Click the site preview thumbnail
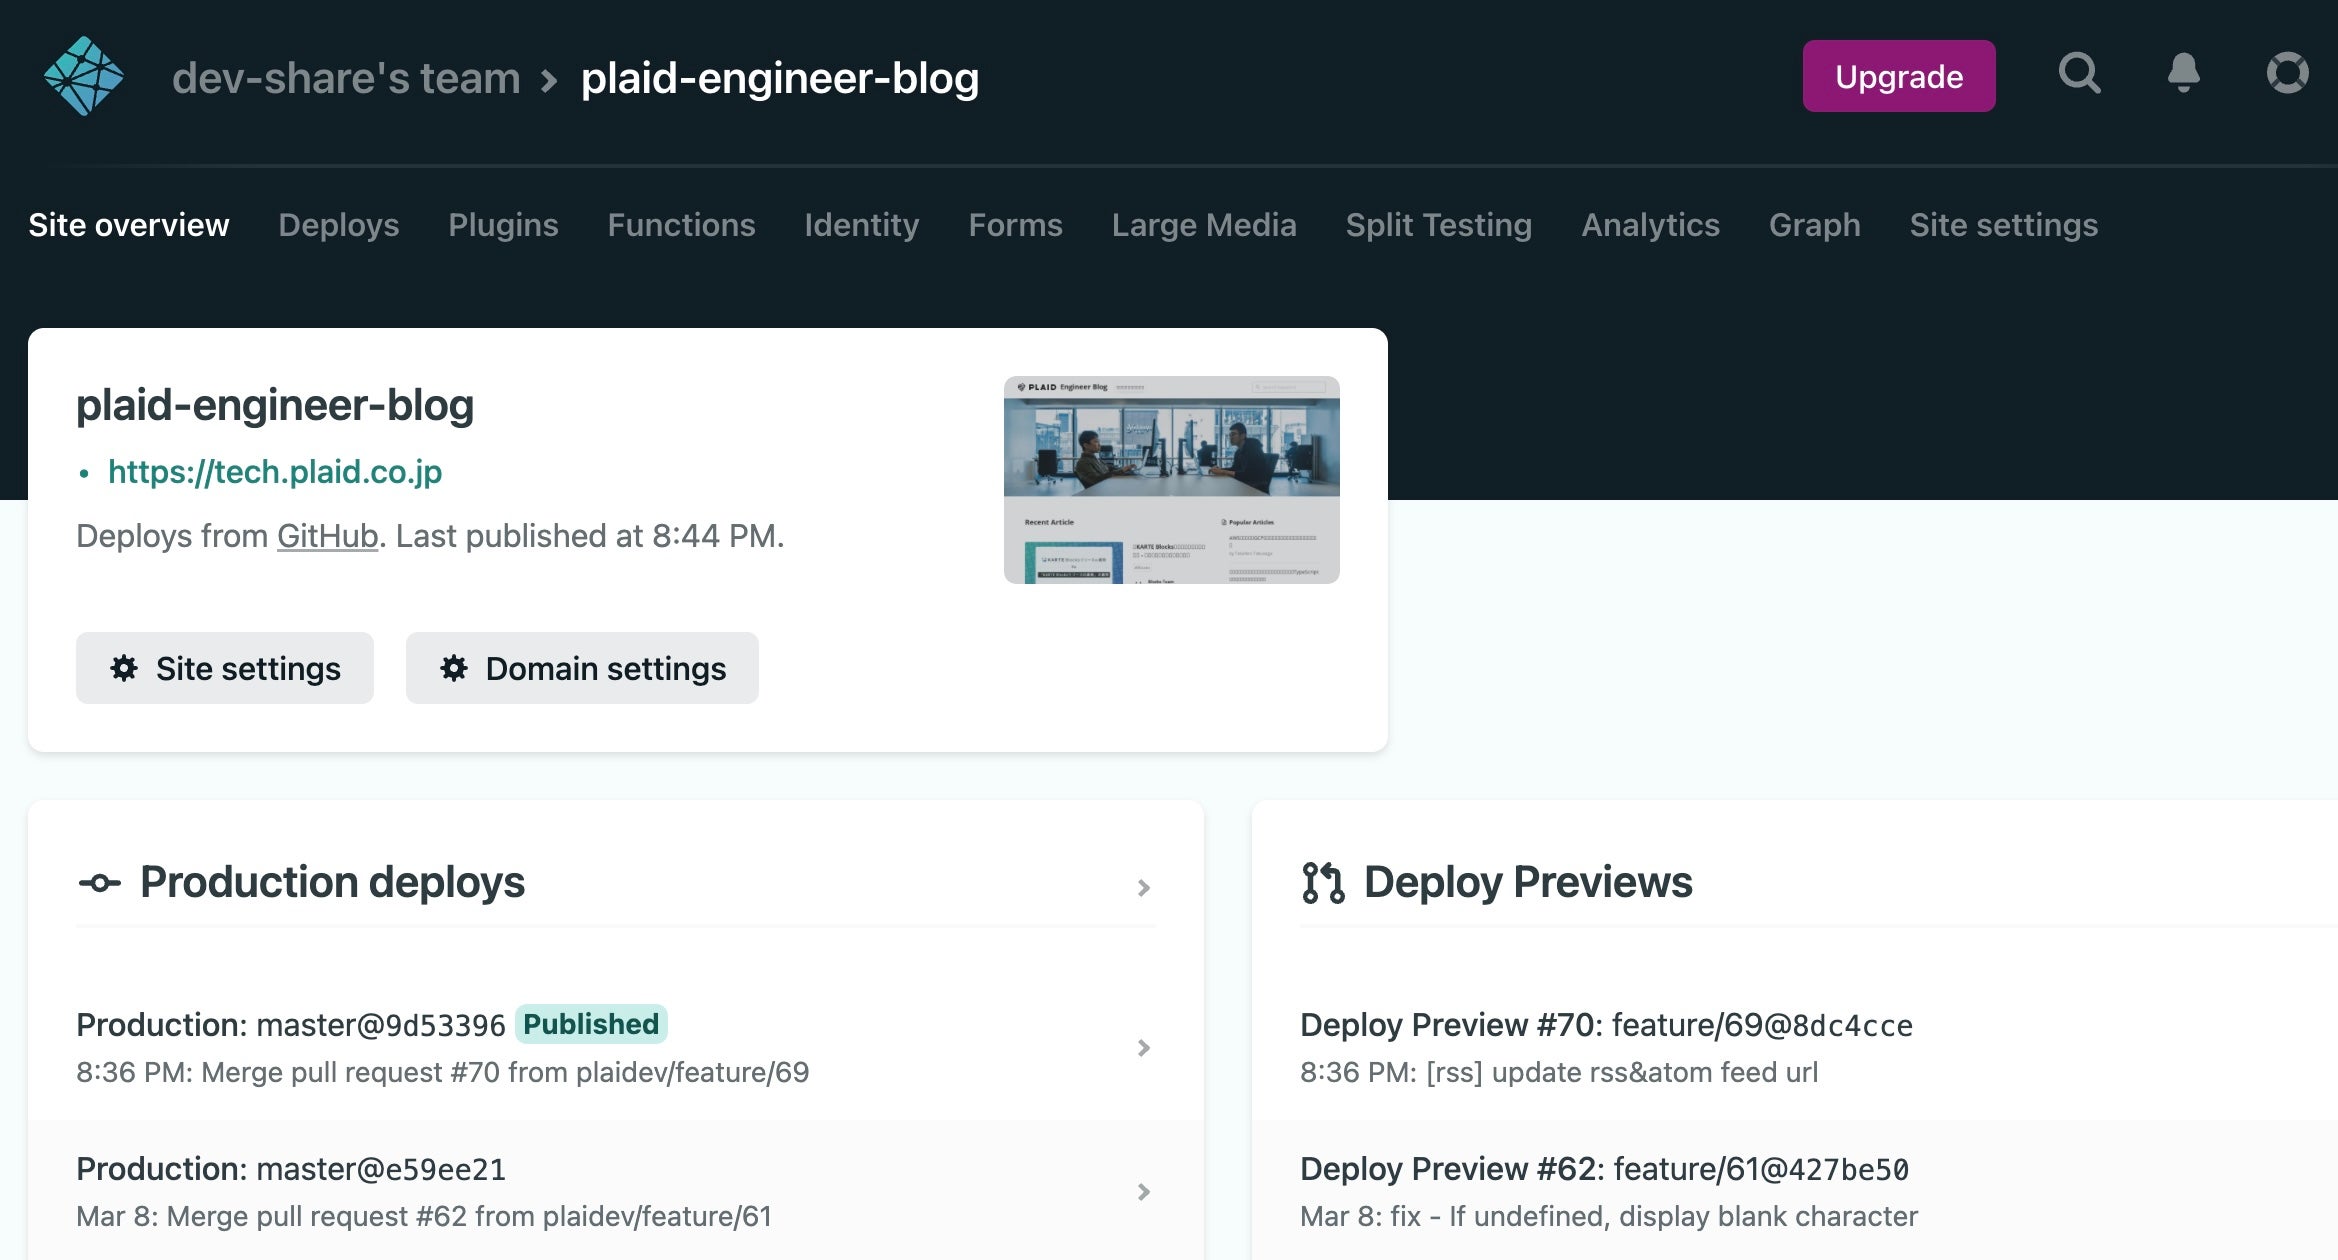The width and height of the screenshot is (2338, 1260). point(1171,480)
